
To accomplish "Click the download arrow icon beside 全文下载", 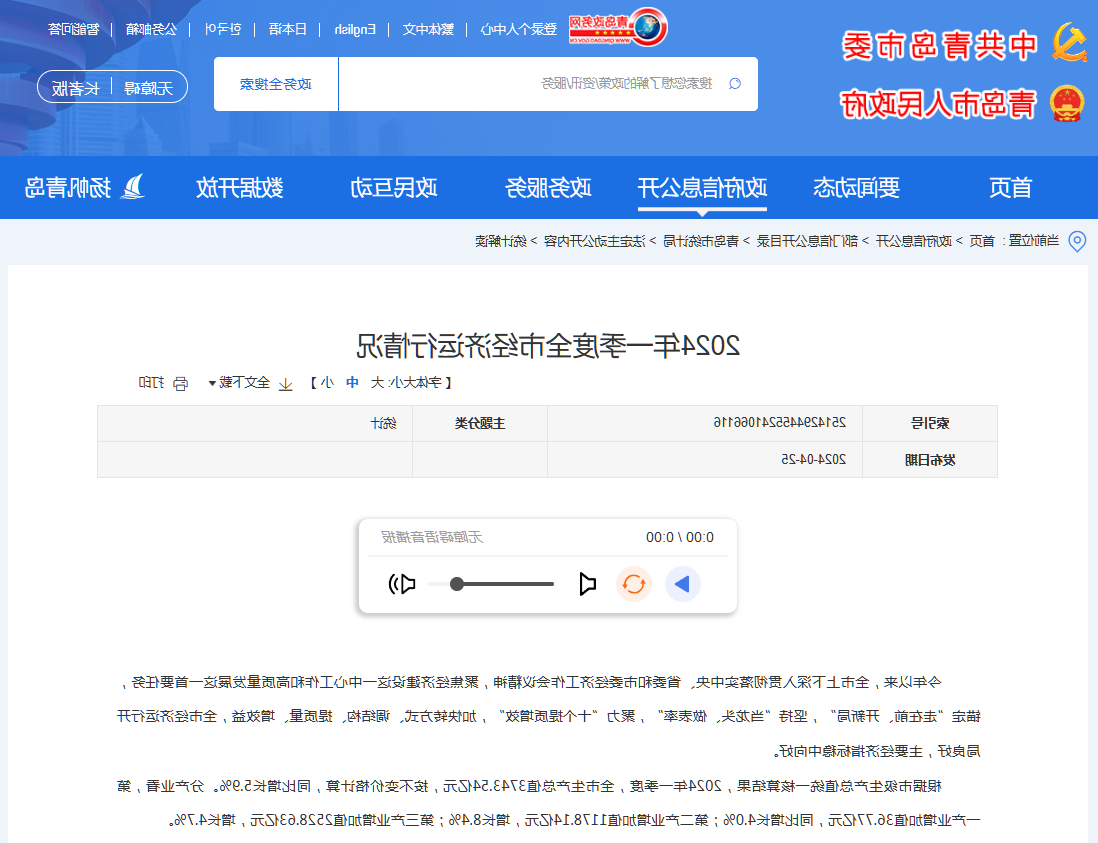I will (286, 384).
